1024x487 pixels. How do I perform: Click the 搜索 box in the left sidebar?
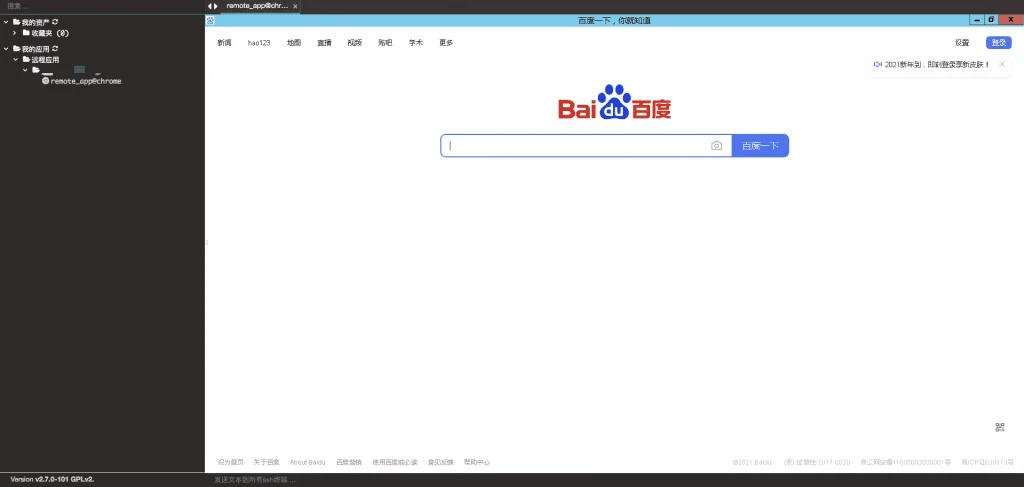pos(101,6)
